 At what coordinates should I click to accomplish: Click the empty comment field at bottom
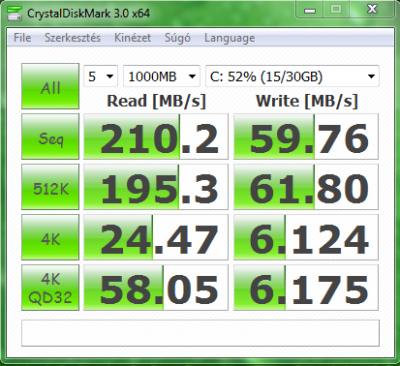200,333
